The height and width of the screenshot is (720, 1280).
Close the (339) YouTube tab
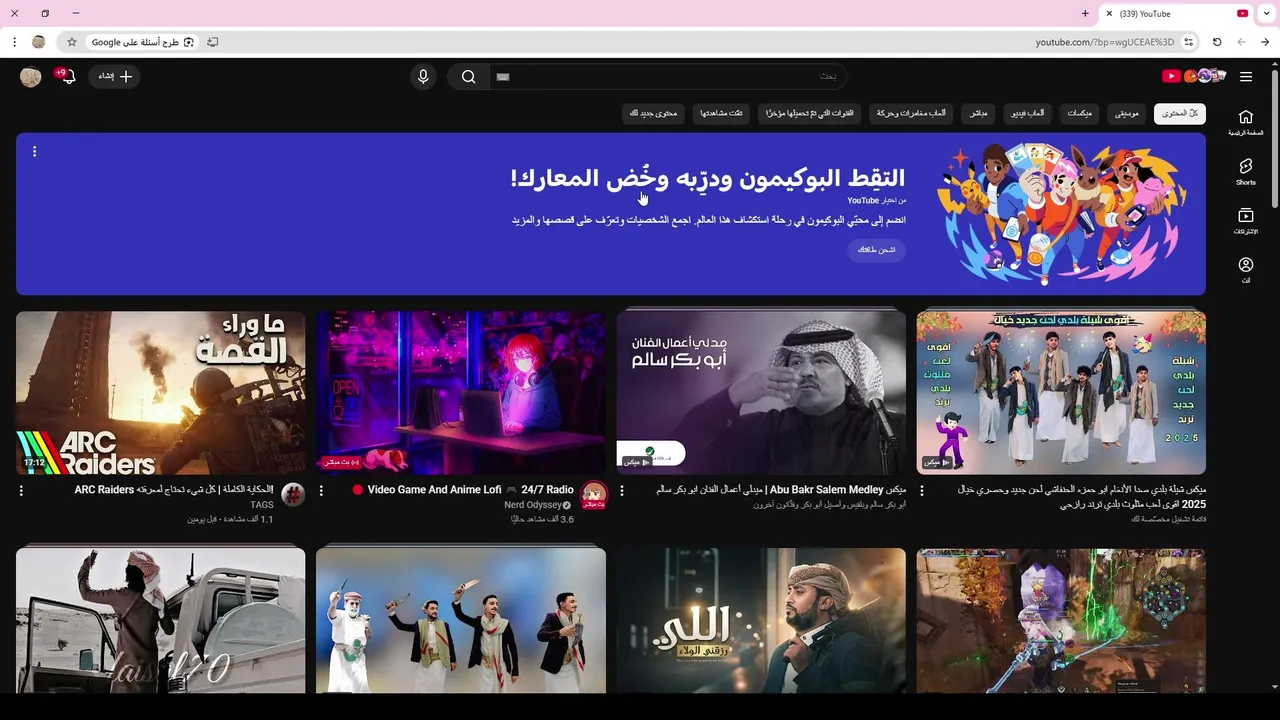[1109, 13]
